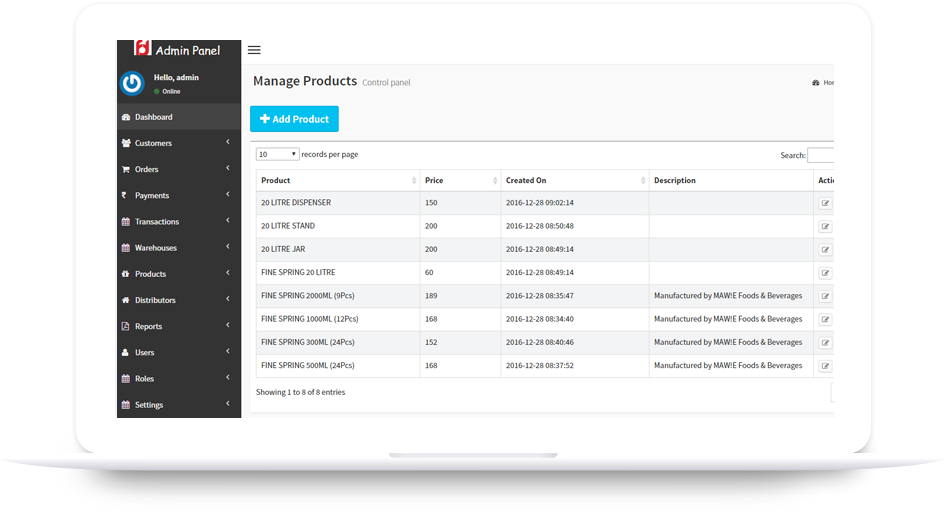Click the Orders shopping cart icon
Viewport: 945px width, 513px height.
[126, 169]
